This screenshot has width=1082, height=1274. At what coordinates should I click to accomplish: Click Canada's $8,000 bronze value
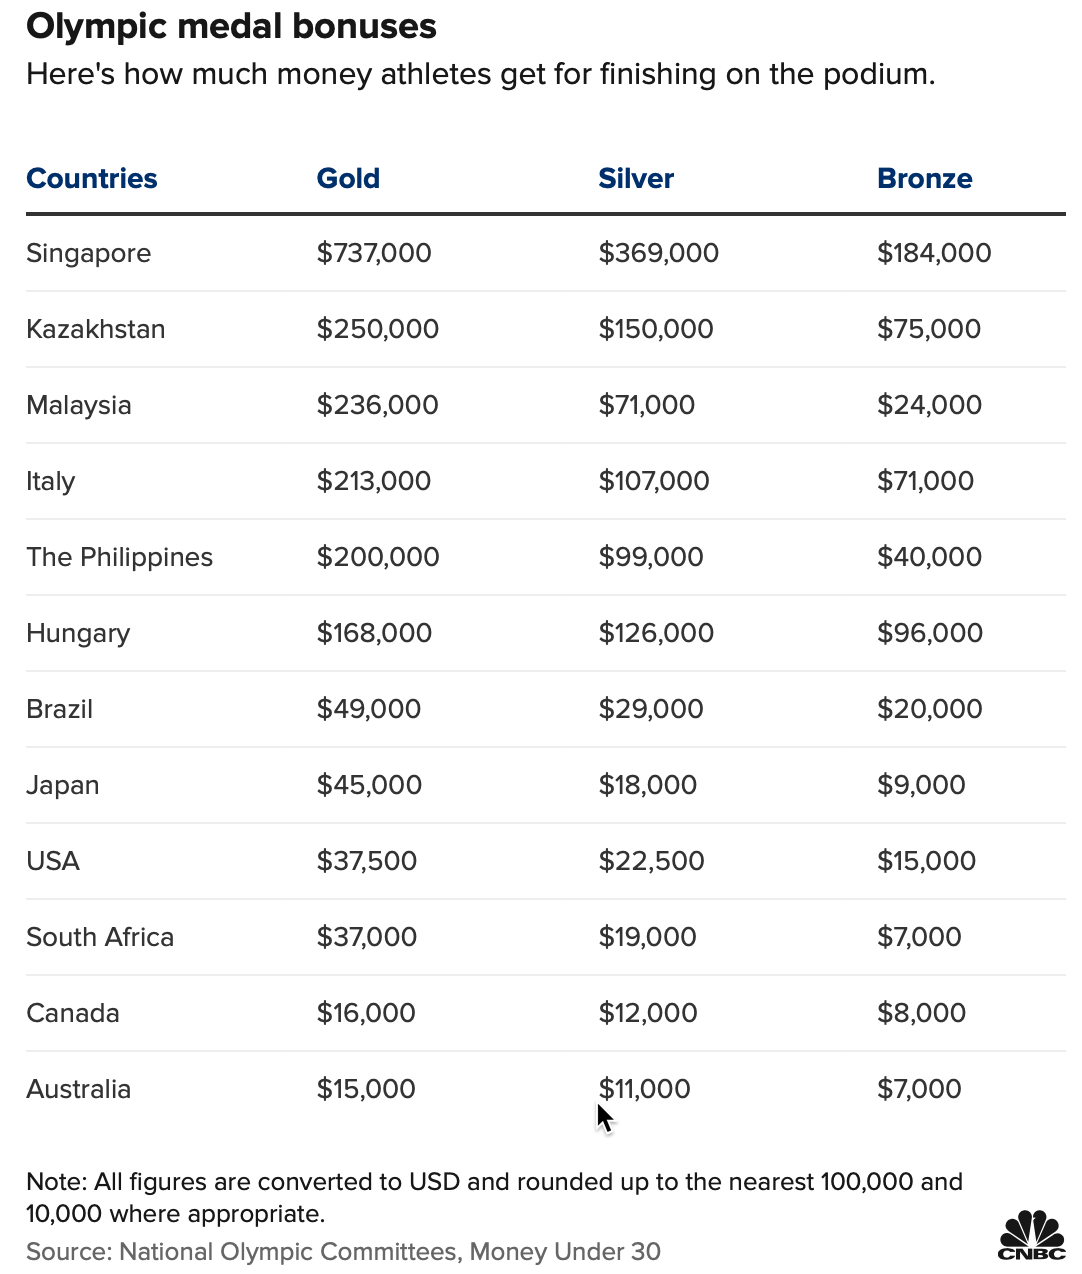[x=922, y=1013]
